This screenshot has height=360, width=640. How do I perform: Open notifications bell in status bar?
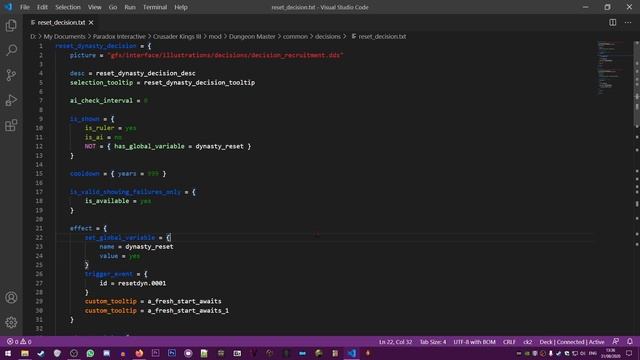point(630,342)
